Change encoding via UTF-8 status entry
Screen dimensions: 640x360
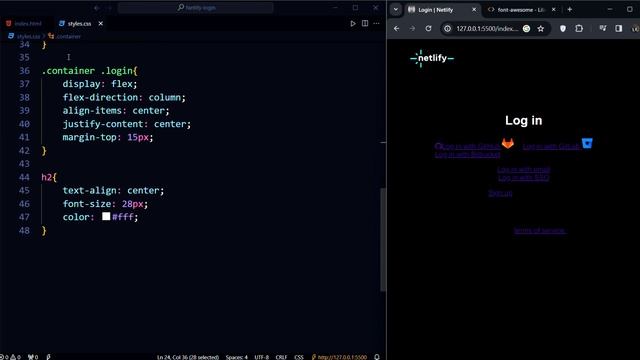click(x=261, y=357)
